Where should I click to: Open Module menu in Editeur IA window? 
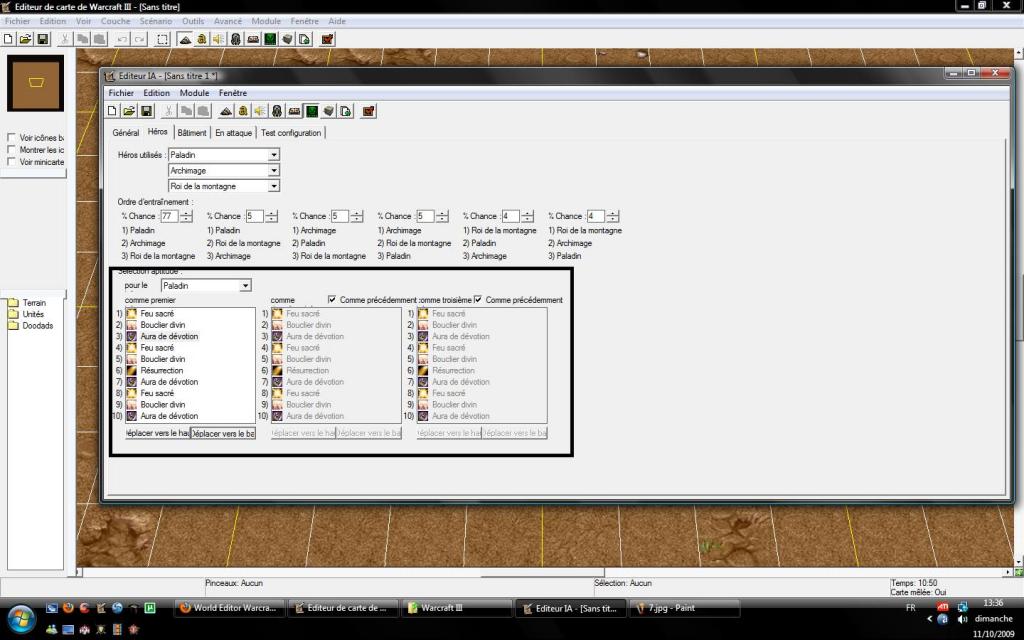click(195, 93)
